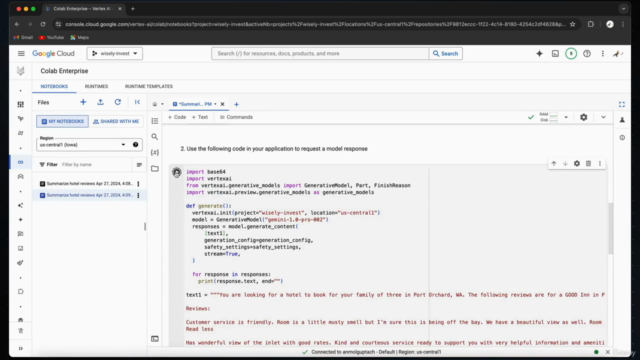Screen dimensions: 640x360
Task: Open the notebook table of contents
Action: (155, 121)
